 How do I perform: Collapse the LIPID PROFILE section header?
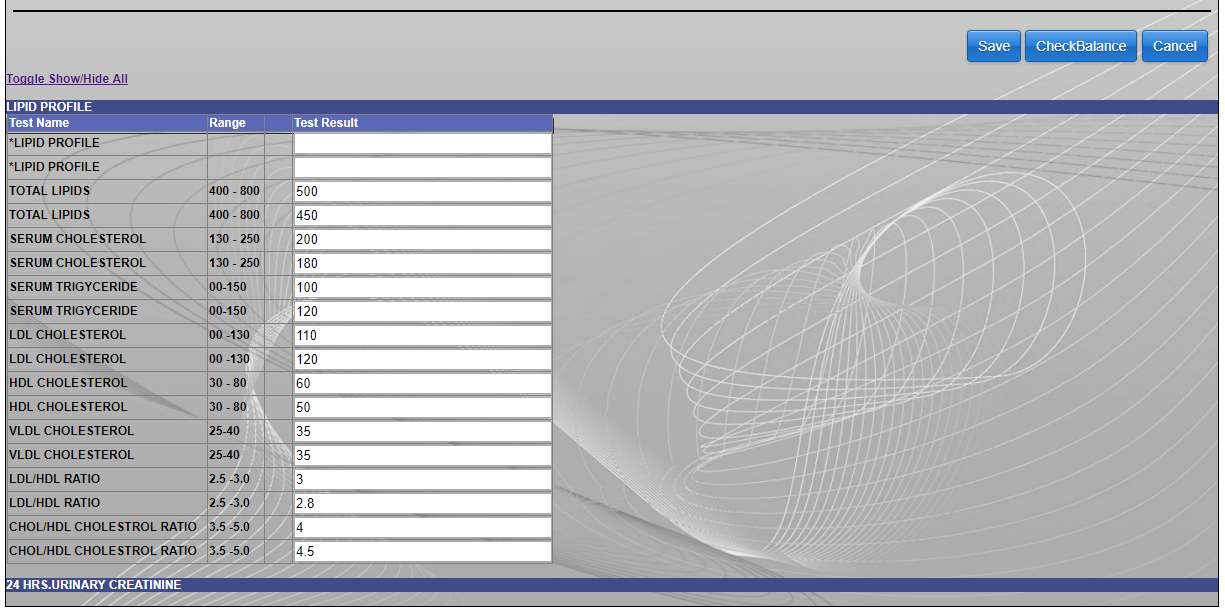click(50, 106)
